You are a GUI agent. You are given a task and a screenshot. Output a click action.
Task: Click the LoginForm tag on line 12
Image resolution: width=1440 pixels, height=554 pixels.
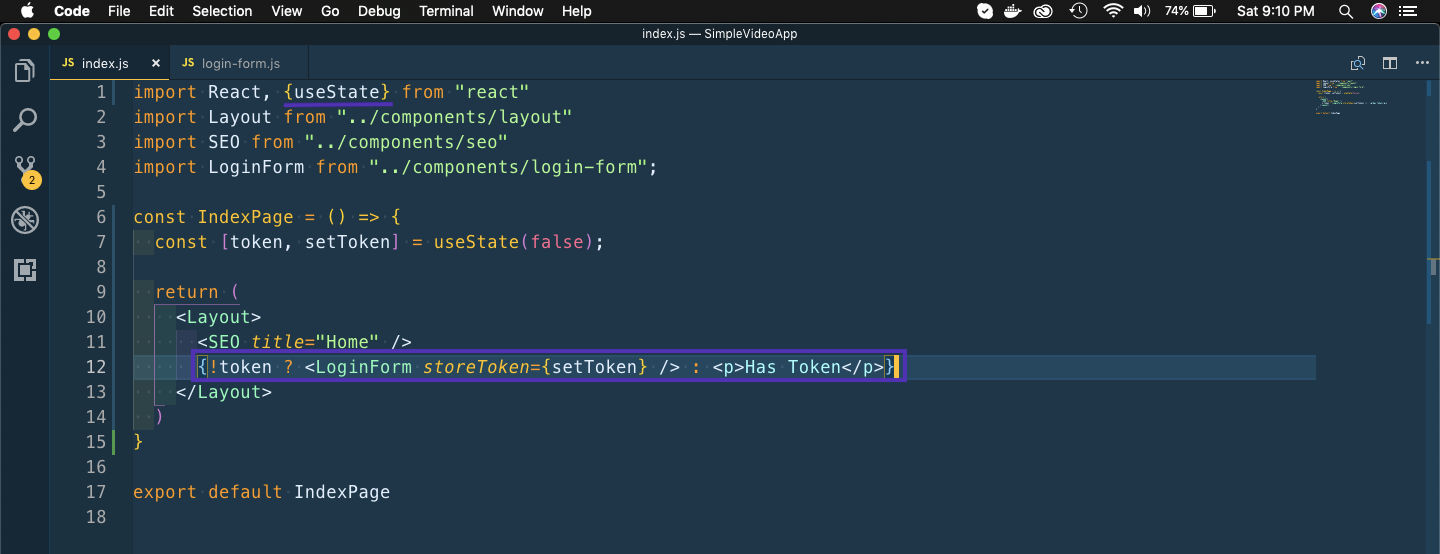[364, 367]
